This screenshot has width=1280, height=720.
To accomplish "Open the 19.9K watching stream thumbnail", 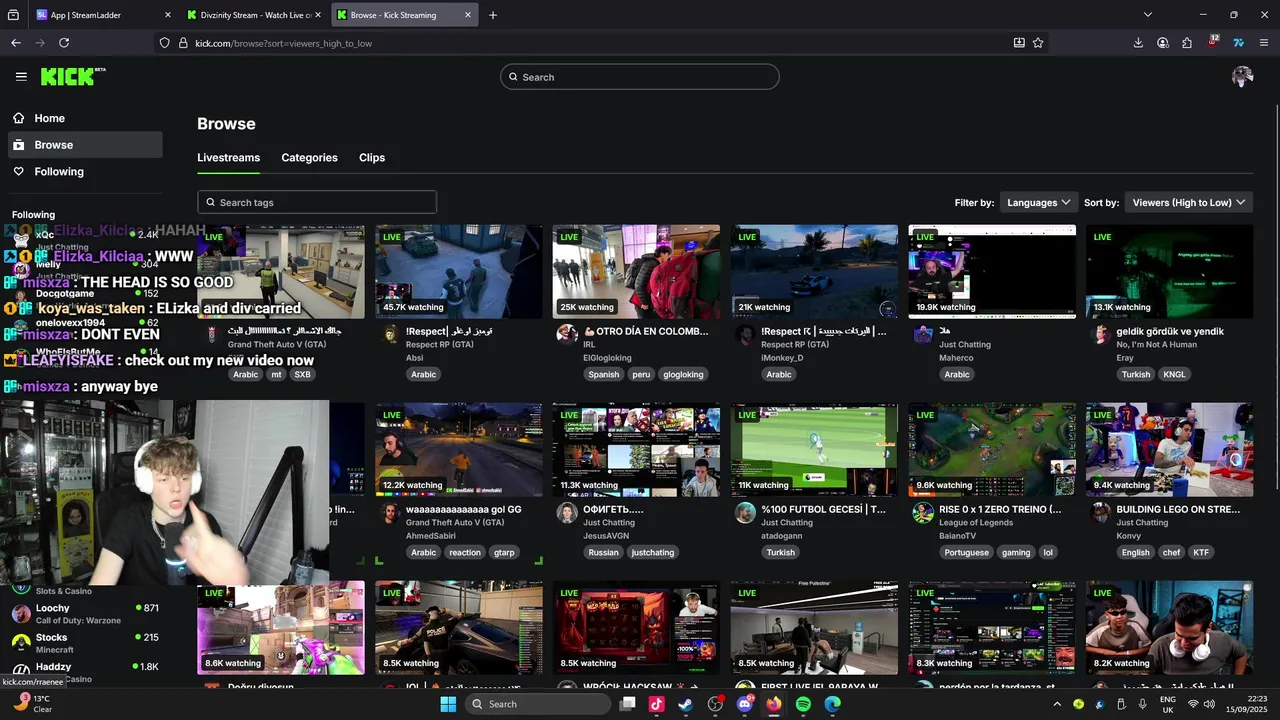I will [x=992, y=271].
